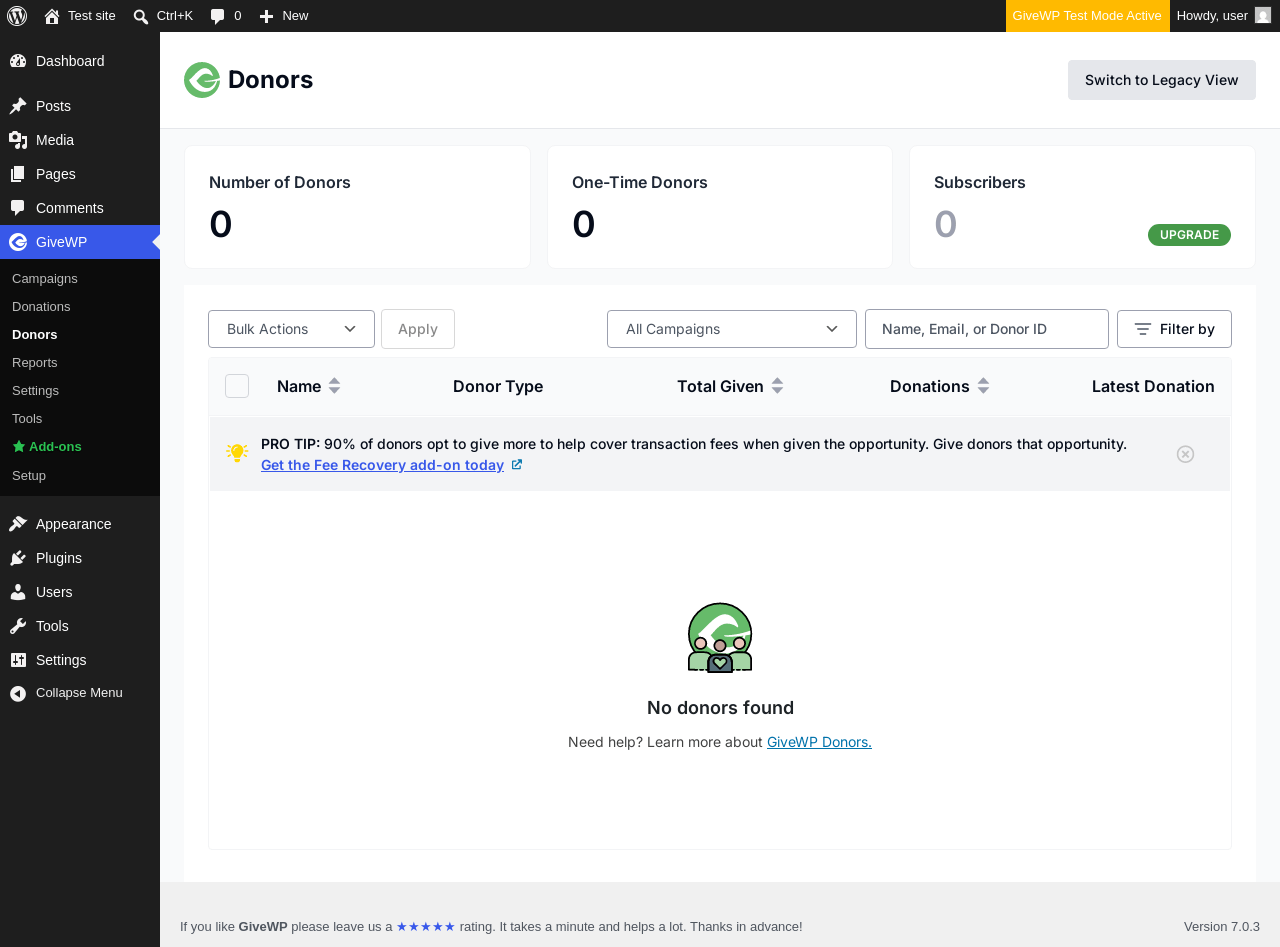Focus the Name, Email, or Donor ID field
The width and height of the screenshot is (1280, 947).
point(987,329)
